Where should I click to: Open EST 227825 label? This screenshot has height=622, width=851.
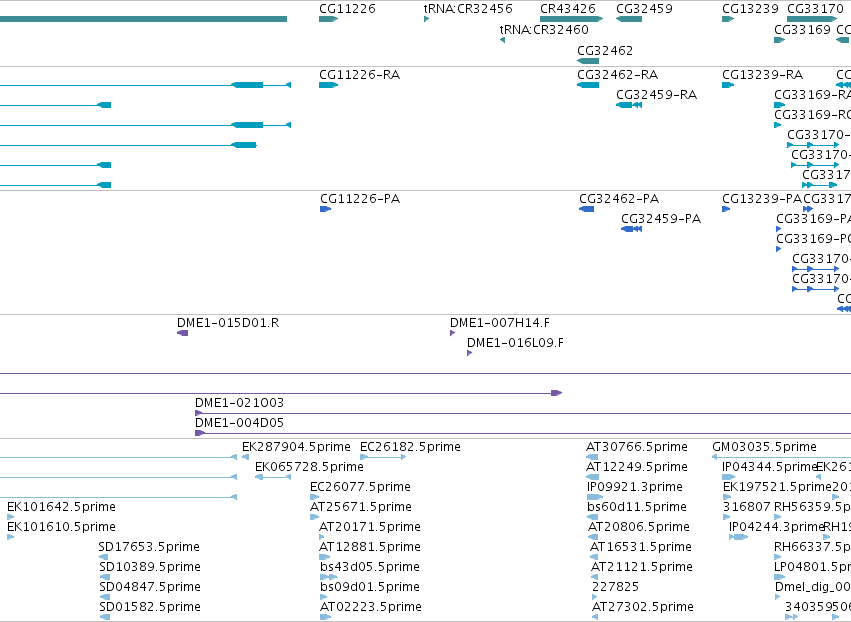pos(615,587)
